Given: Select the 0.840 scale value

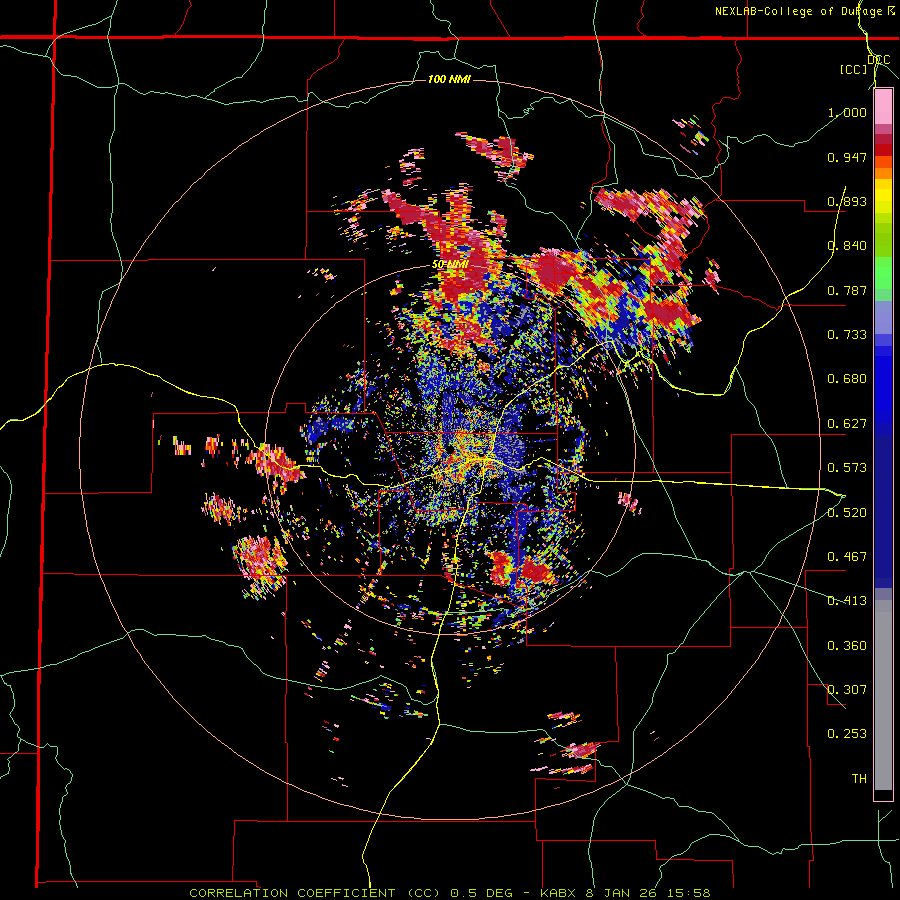Looking at the screenshot, I should tap(847, 246).
